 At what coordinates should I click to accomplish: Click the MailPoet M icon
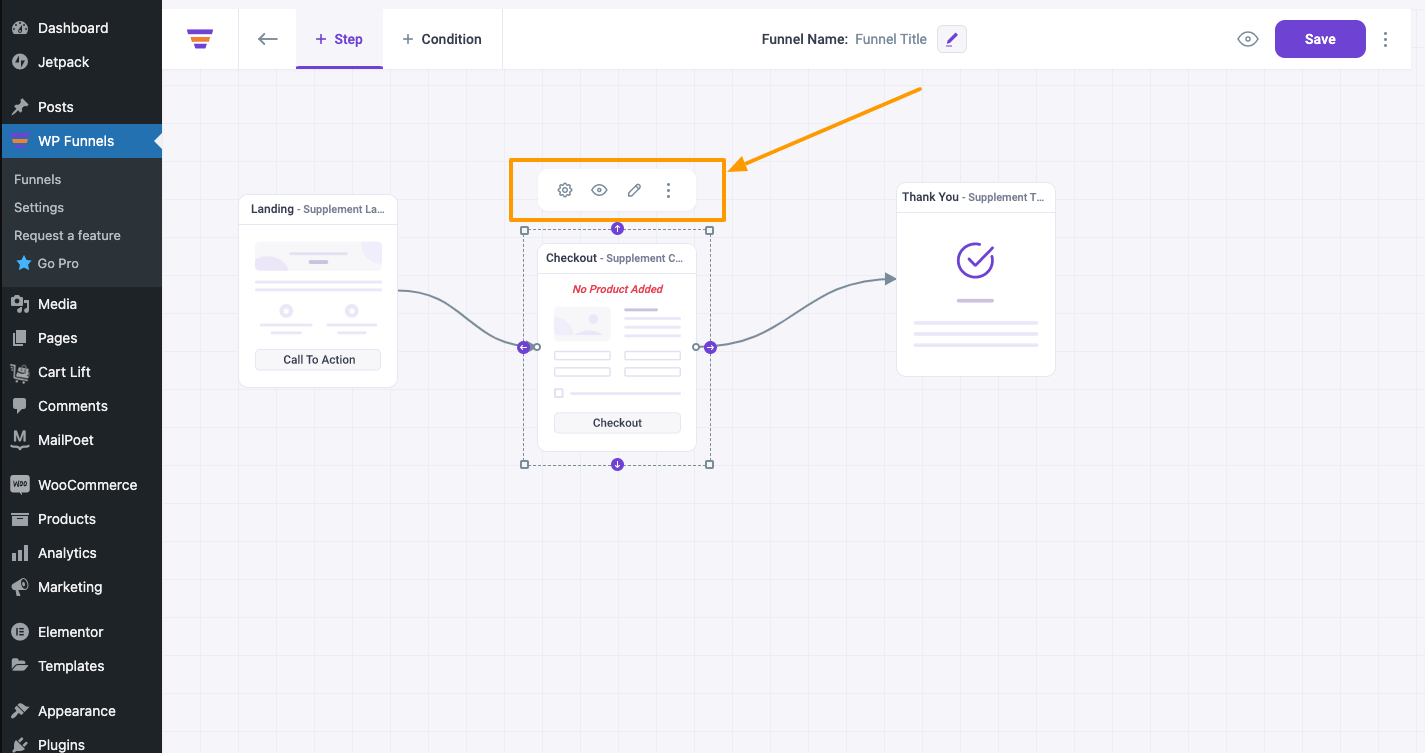20,440
